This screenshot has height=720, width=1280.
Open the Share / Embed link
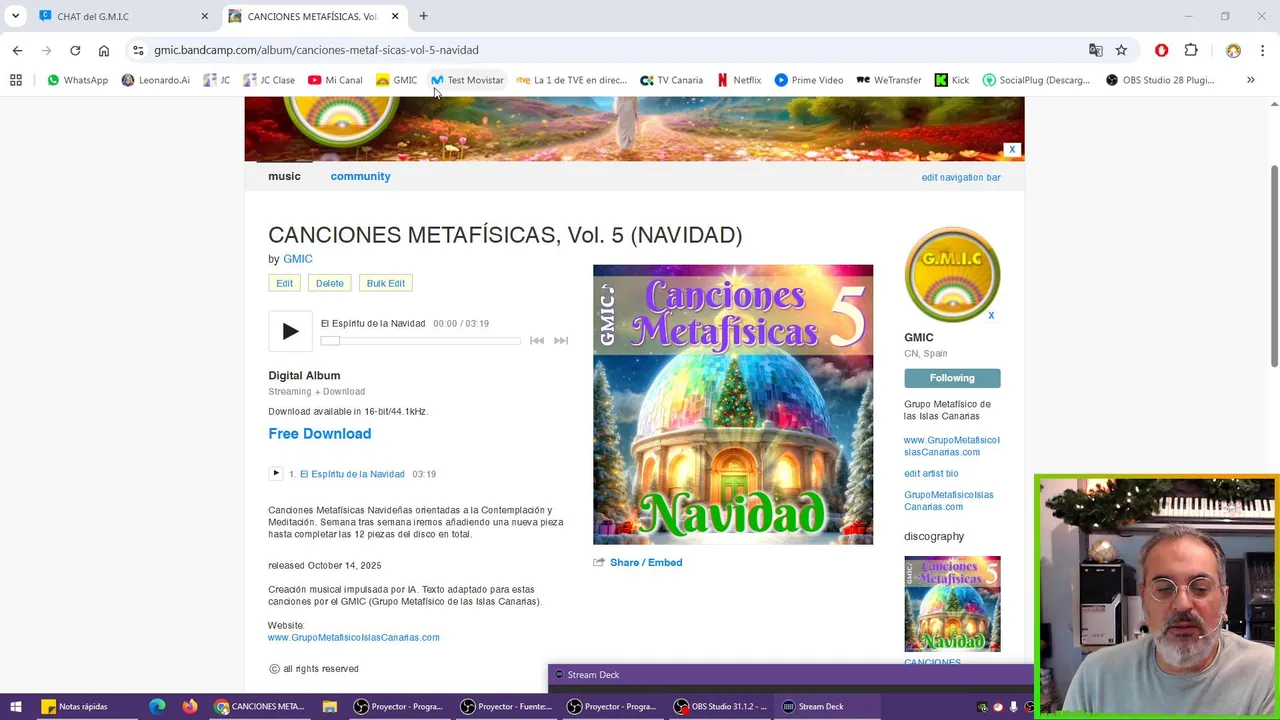(x=646, y=562)
